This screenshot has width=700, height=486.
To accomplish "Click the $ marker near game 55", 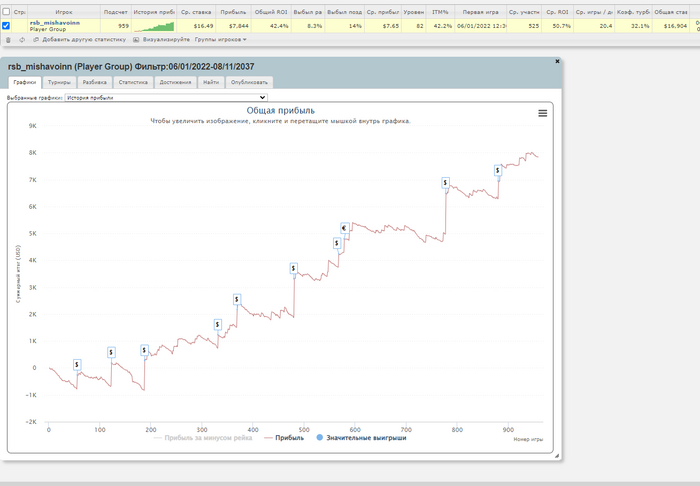I will [x=77, y=365].
